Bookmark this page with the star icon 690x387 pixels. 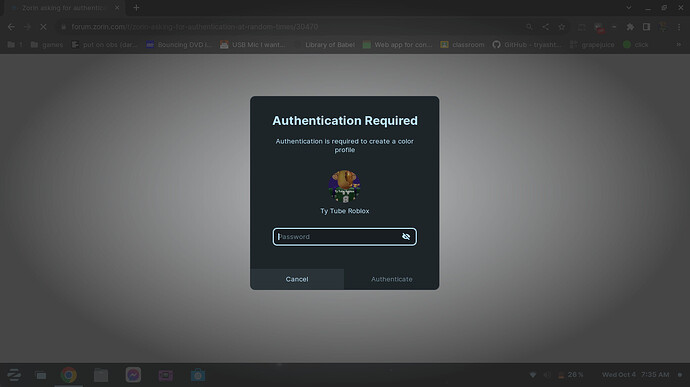click(x=562, y=27)
